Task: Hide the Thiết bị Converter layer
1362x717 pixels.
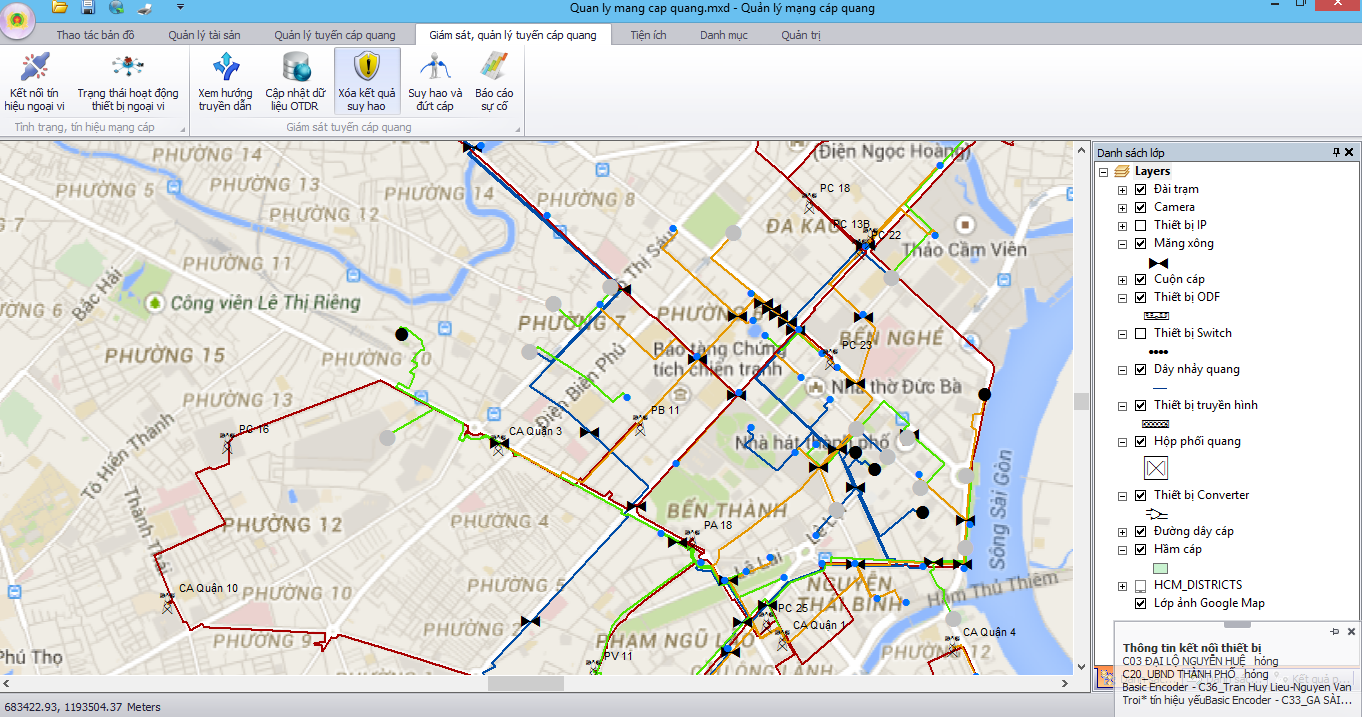Action: [x=1141, y=495]
